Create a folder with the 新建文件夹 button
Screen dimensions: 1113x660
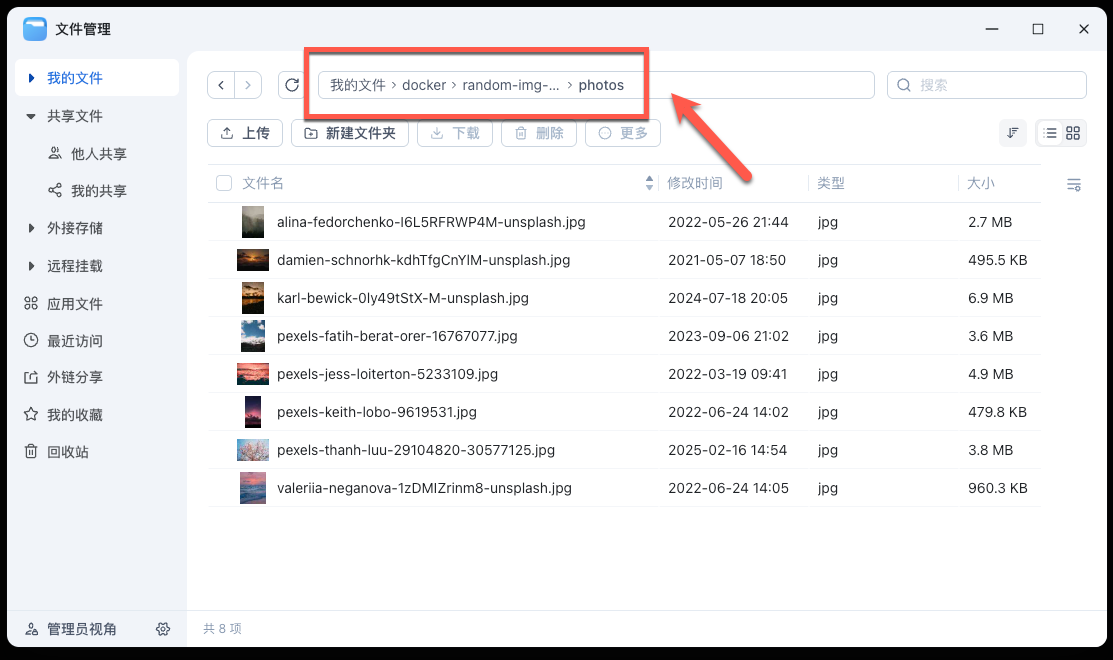(349, 132)
